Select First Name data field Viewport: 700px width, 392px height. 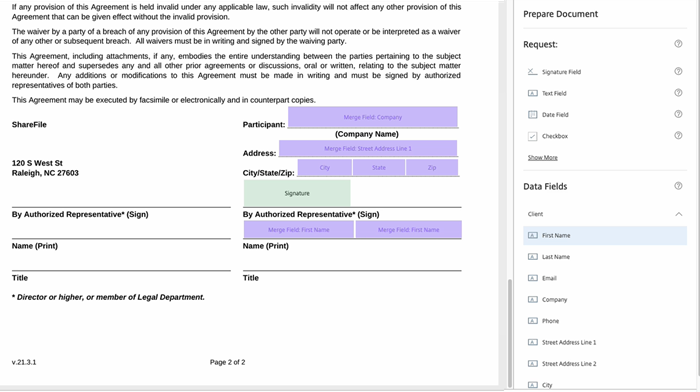pos(605,235)
